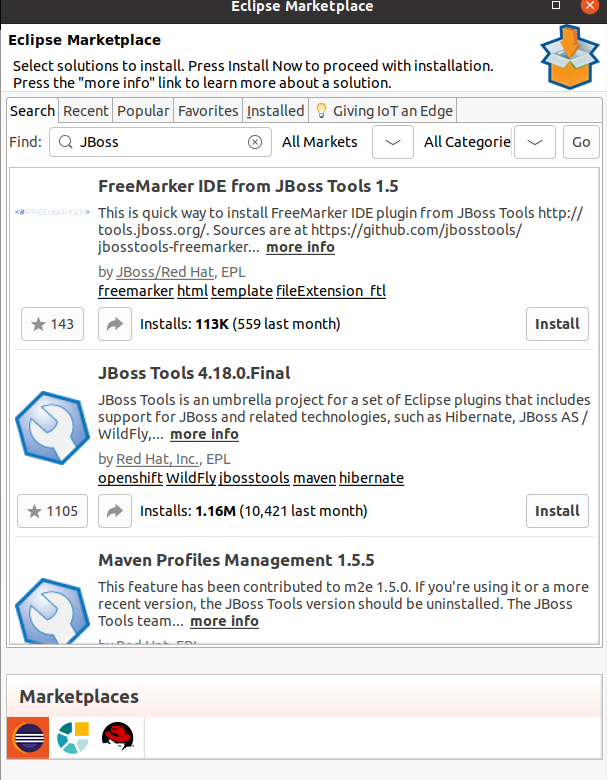Open the Eclipse Marketplace catalog icon
The height and width of the screenshot is (780, 607).
[x=27, y=738]
